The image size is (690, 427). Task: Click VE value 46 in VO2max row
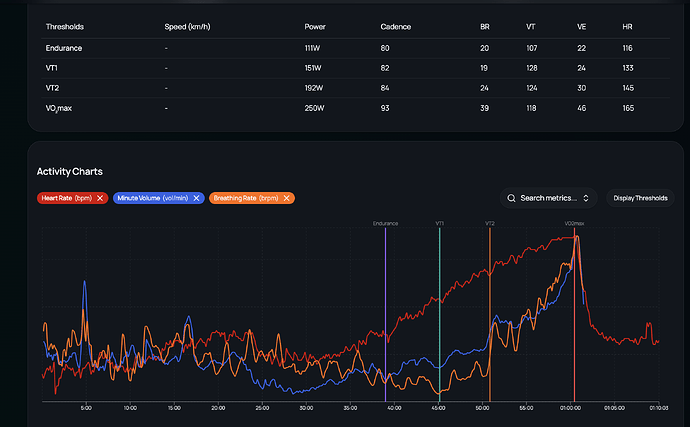(581, 108)
